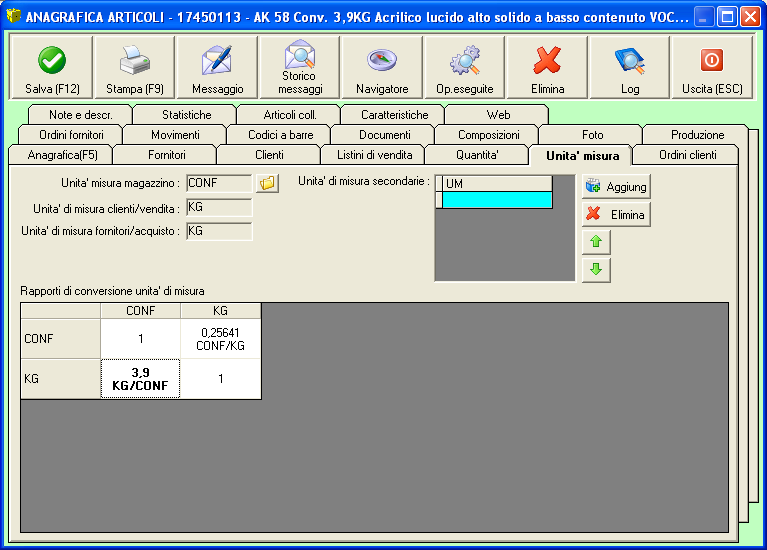Switch to Note e descr. tab
767x550 pixels.
click(81, 115)
